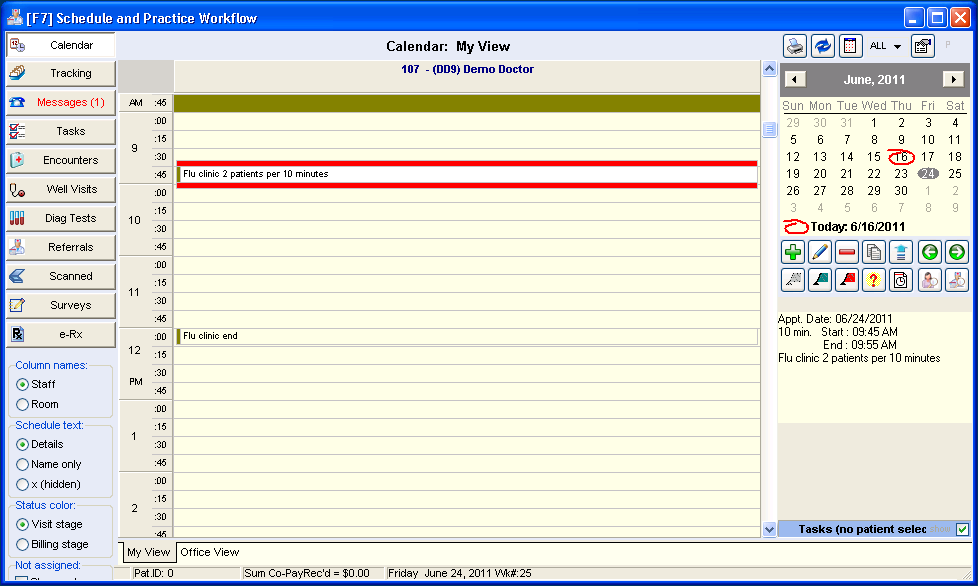978x586 pixels.
Task: Select the Staff column names option
Action: pyautogui.click(x=22, y=385)
